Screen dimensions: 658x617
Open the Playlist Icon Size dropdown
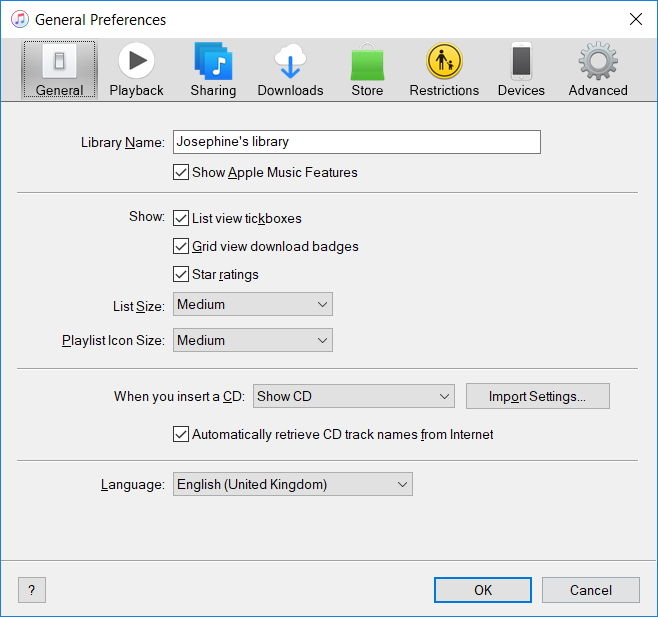(x=253, y=340)
